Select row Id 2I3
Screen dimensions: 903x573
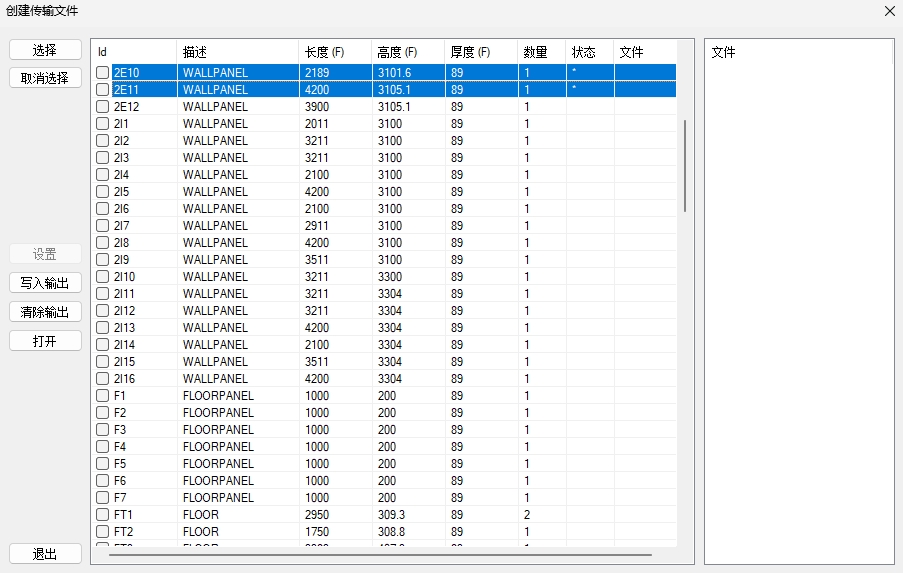click(x=122, y=158)
